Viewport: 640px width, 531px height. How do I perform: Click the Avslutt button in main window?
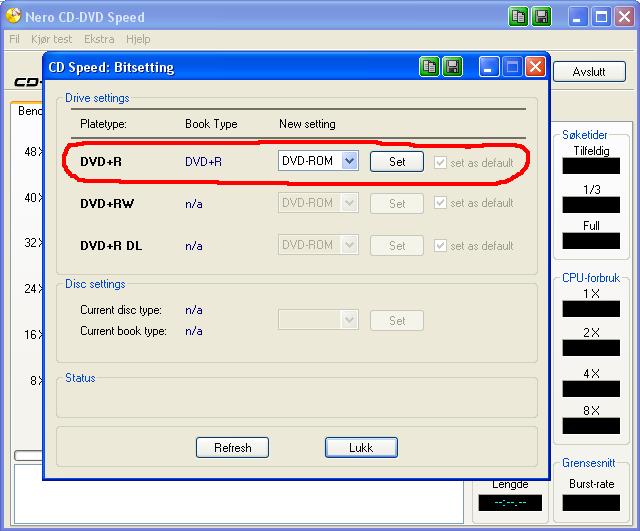tap(589, 72)
